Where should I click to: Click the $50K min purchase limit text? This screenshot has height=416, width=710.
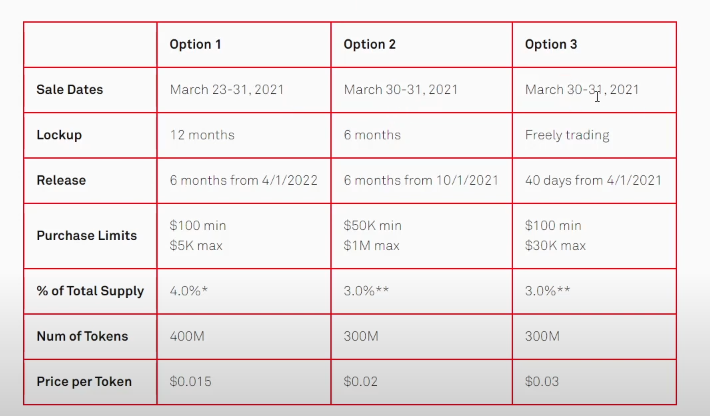(x=372, y=225)
